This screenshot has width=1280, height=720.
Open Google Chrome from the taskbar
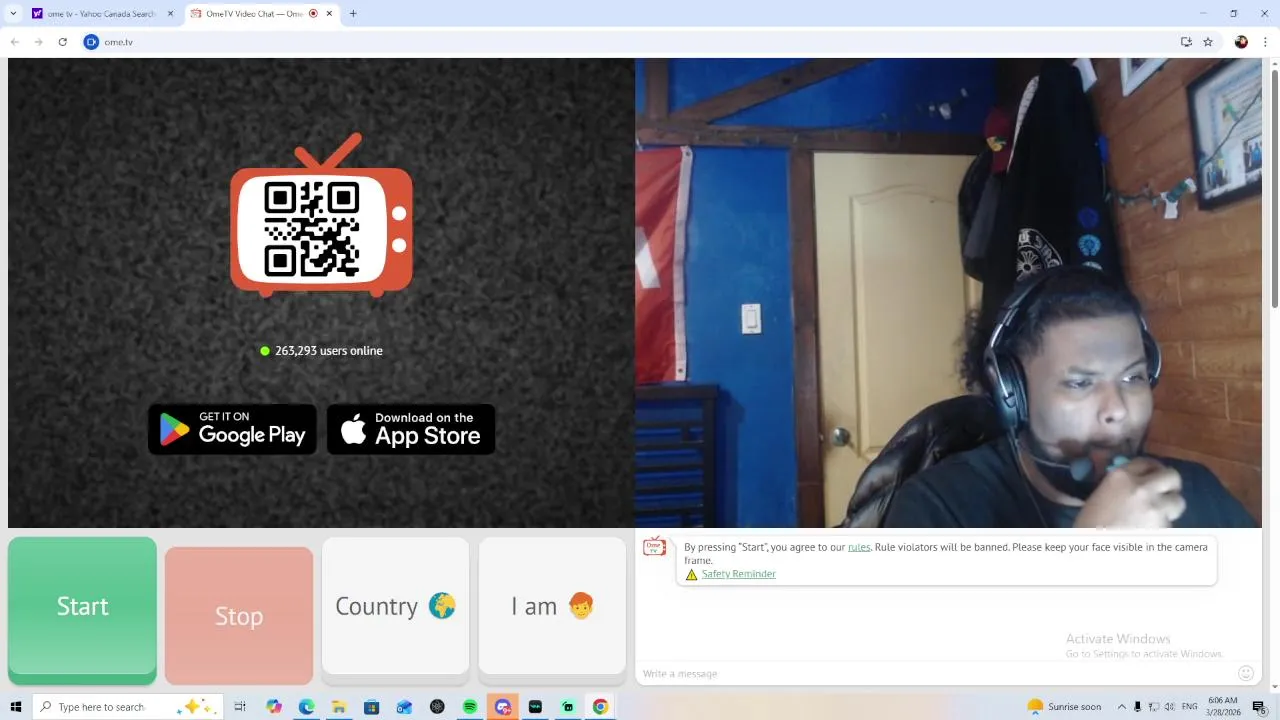(600, 707)
